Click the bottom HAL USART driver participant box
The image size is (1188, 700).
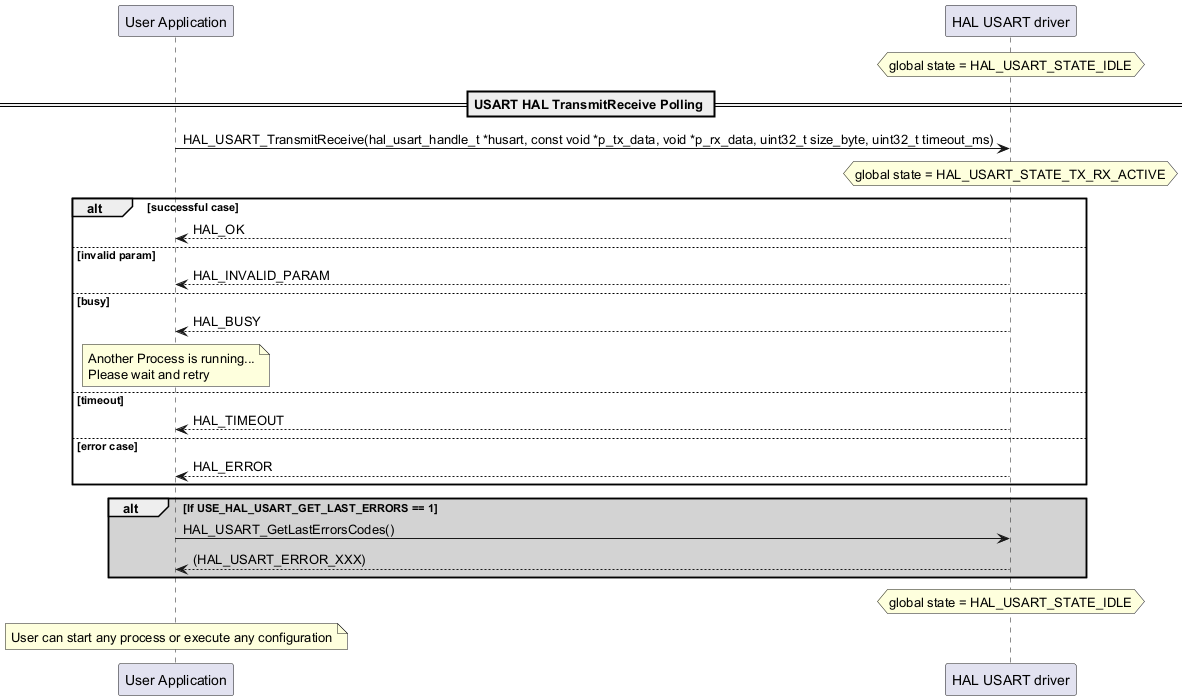click(1010, 680)
